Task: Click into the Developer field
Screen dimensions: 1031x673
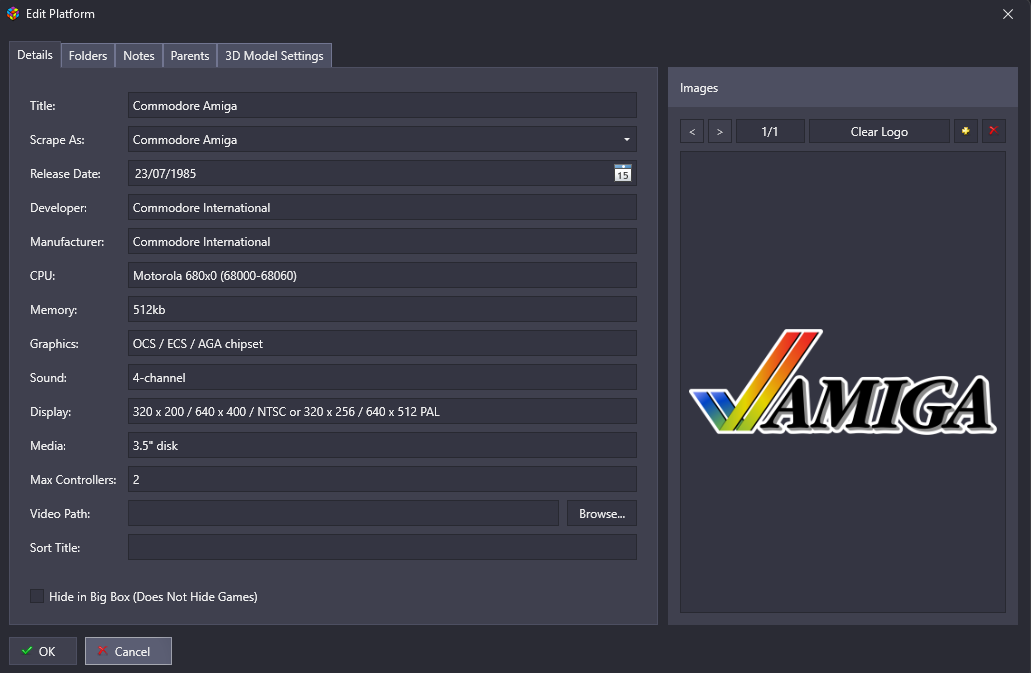Action: (x=382, y=207)
